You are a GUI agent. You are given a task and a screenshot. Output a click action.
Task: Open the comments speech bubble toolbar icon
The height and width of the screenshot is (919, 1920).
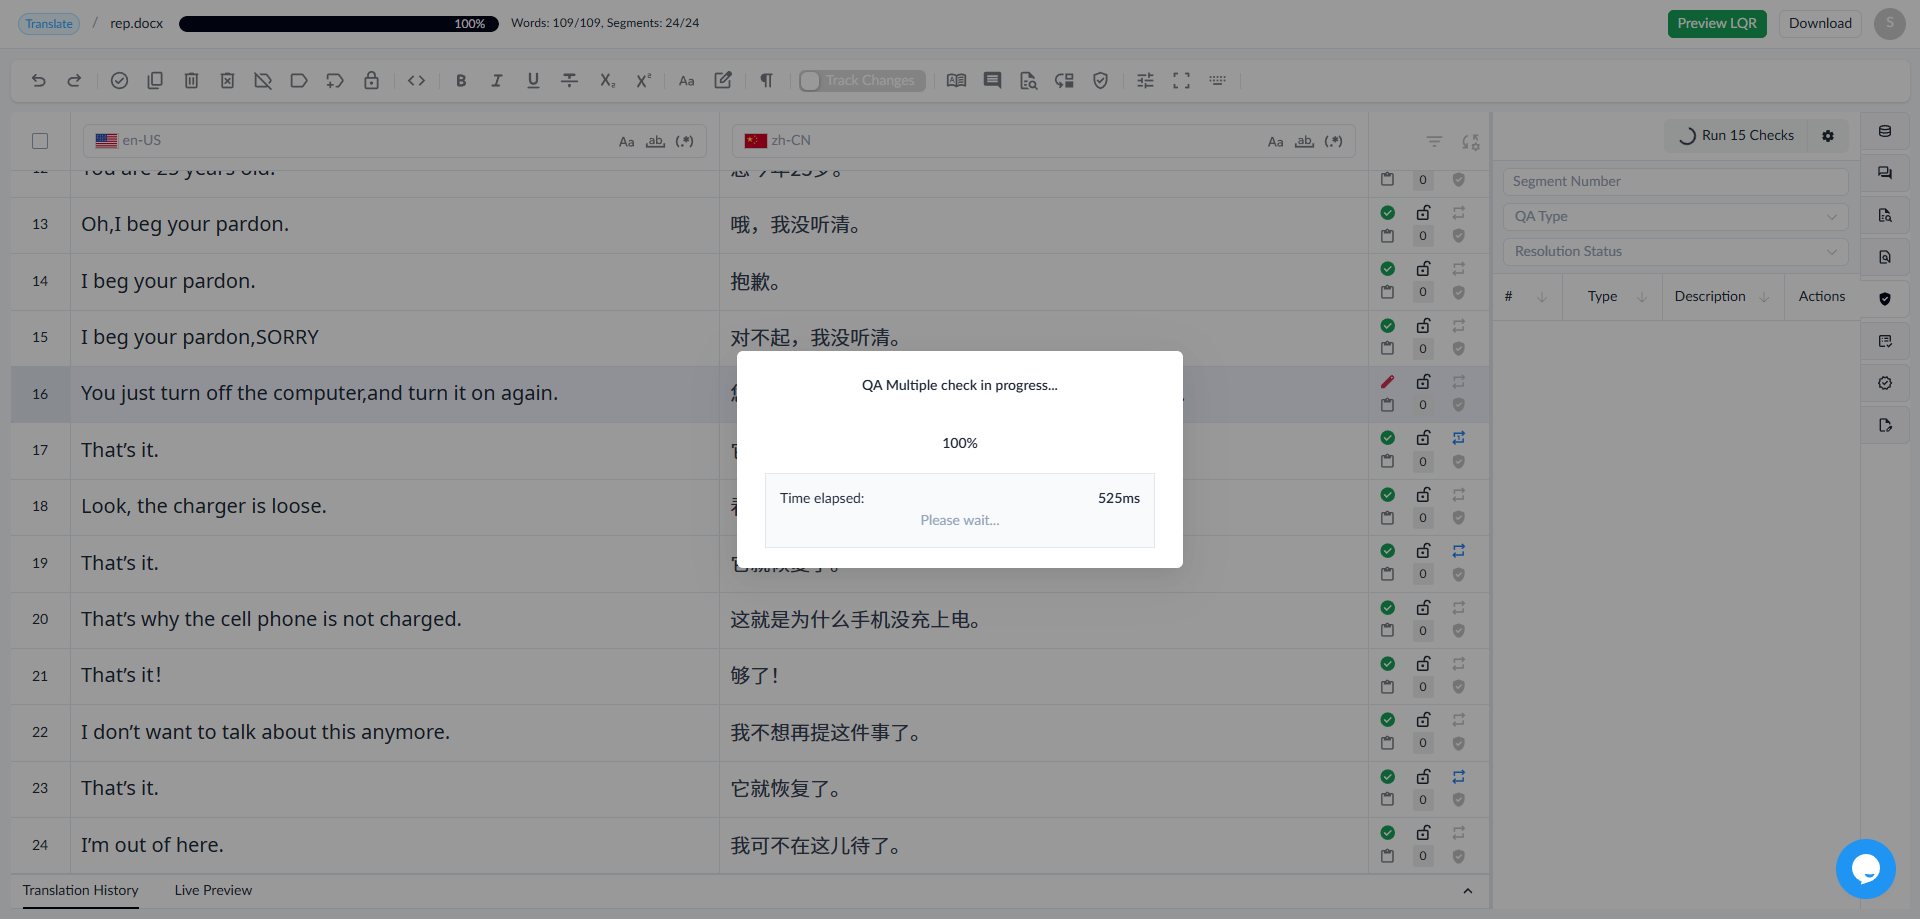992,81
